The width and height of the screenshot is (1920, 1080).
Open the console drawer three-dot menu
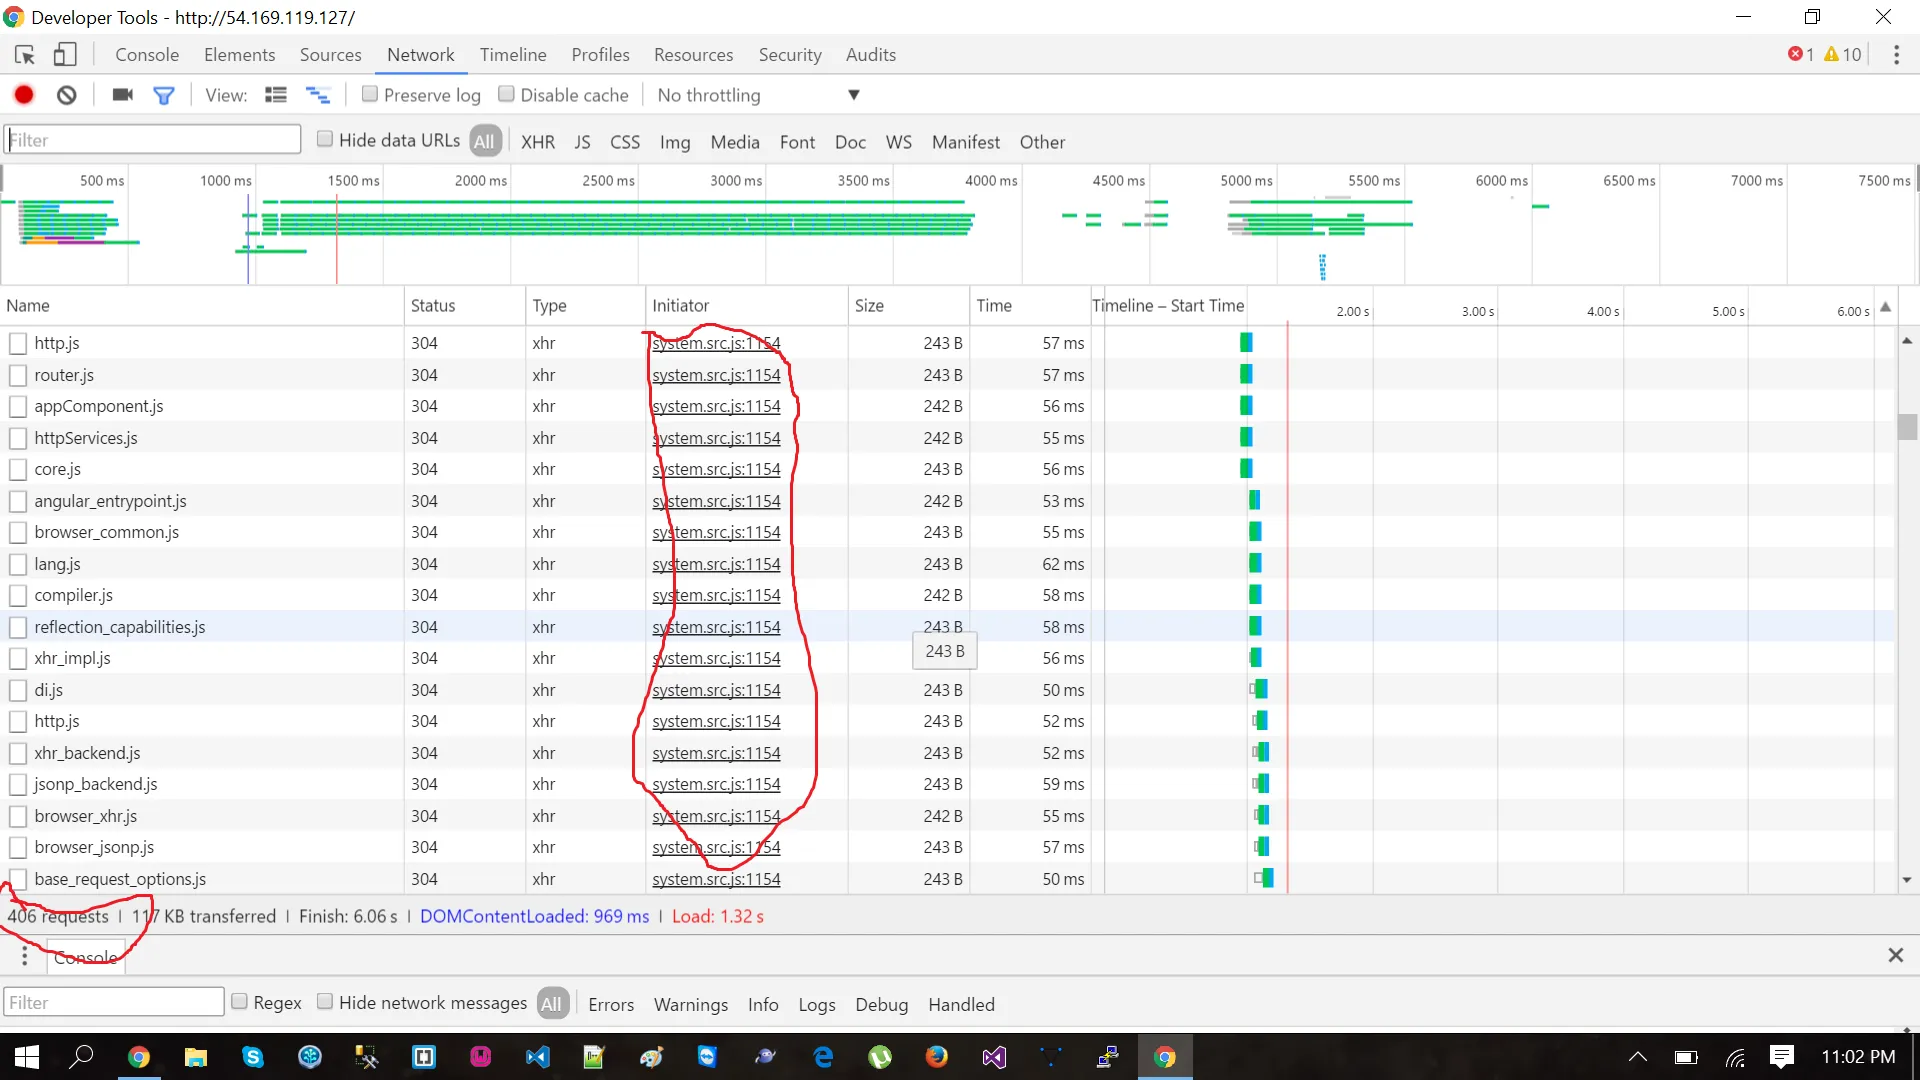[24, 956]
